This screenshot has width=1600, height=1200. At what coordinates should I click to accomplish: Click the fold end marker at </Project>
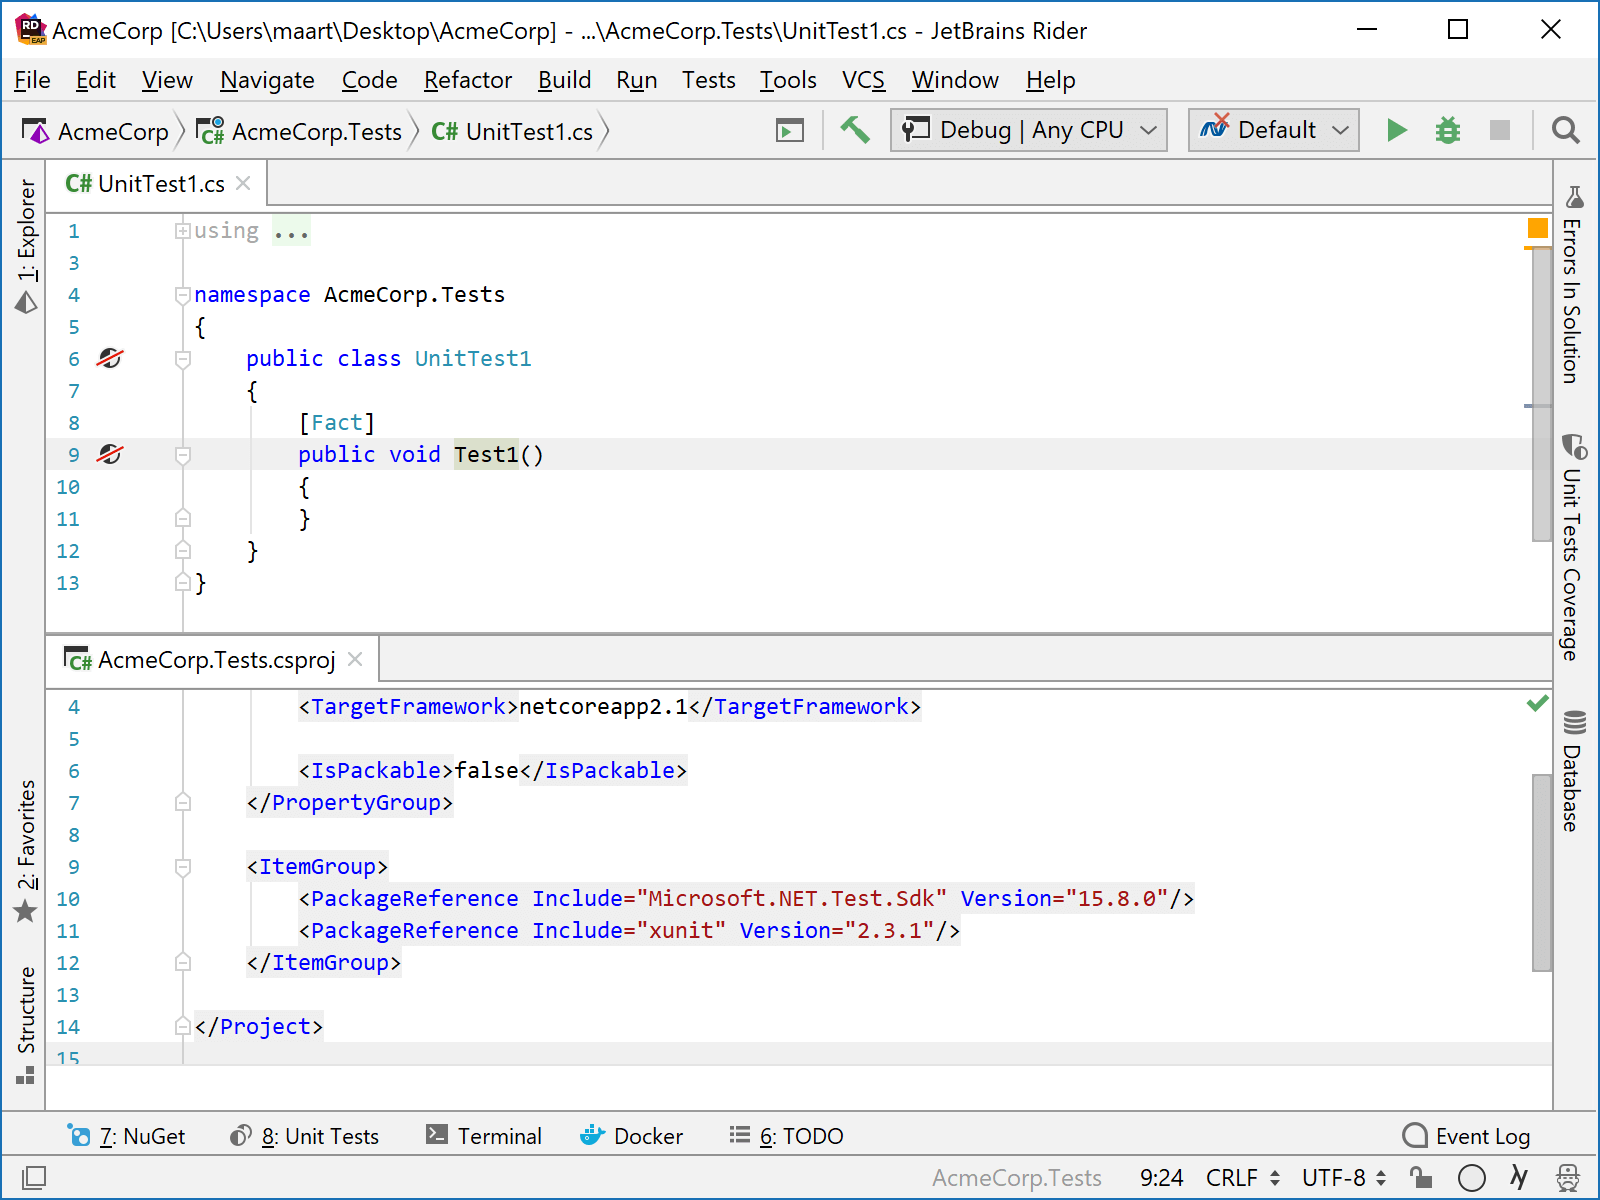point(183,1026)
